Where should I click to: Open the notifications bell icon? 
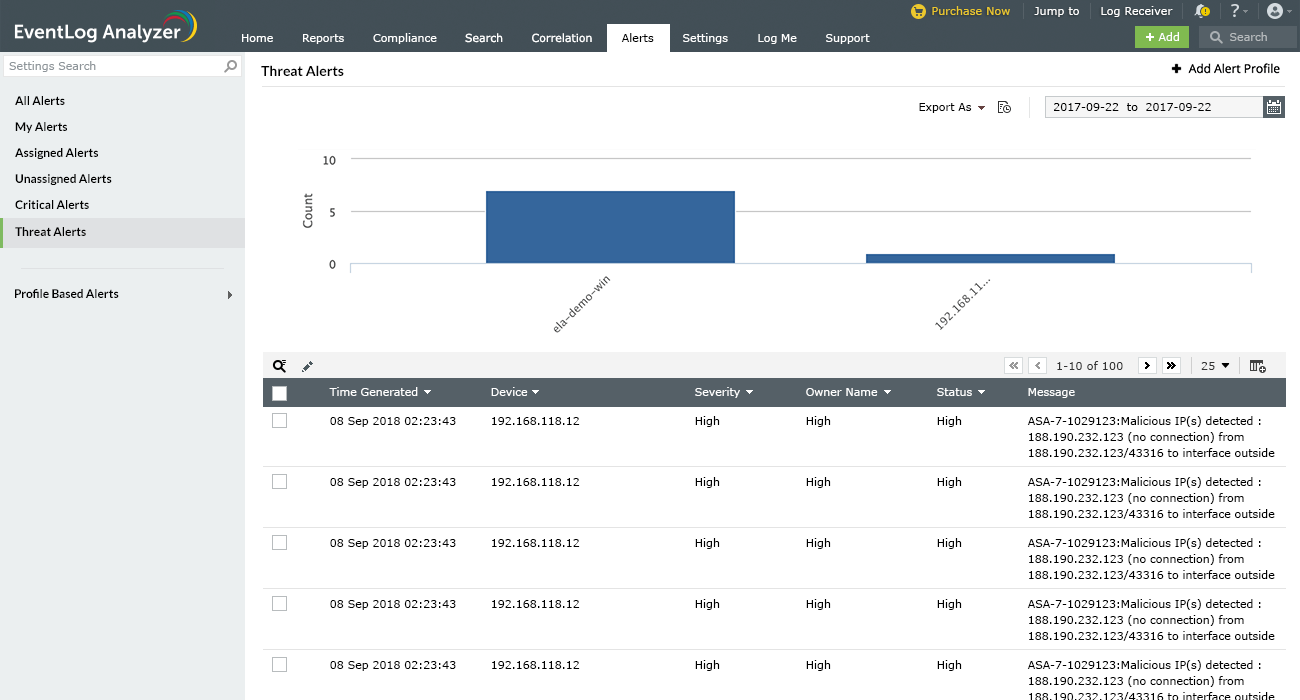1202,11
